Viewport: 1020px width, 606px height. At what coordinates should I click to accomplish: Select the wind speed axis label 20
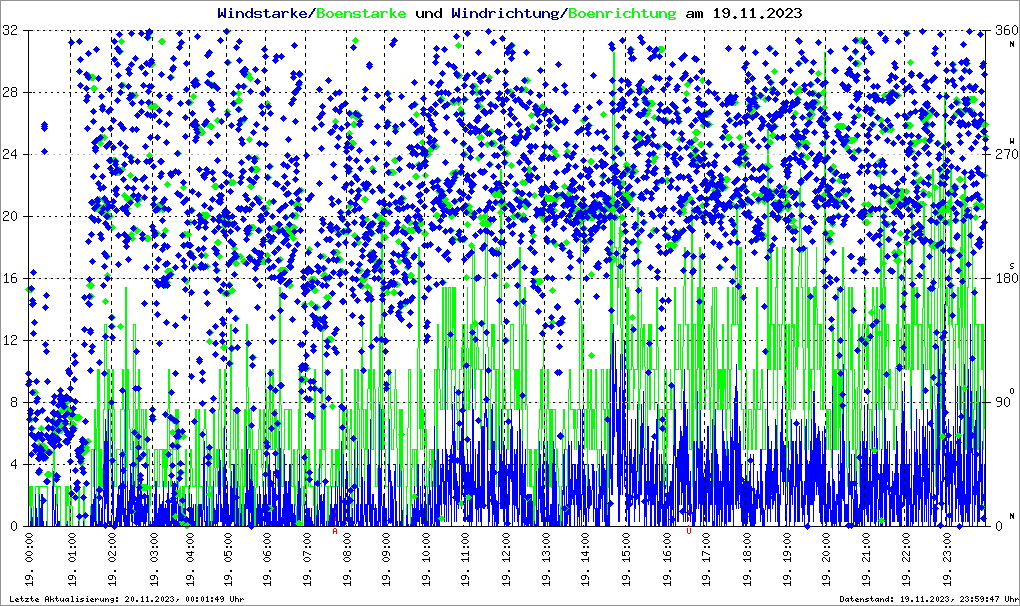click(10, 217)
